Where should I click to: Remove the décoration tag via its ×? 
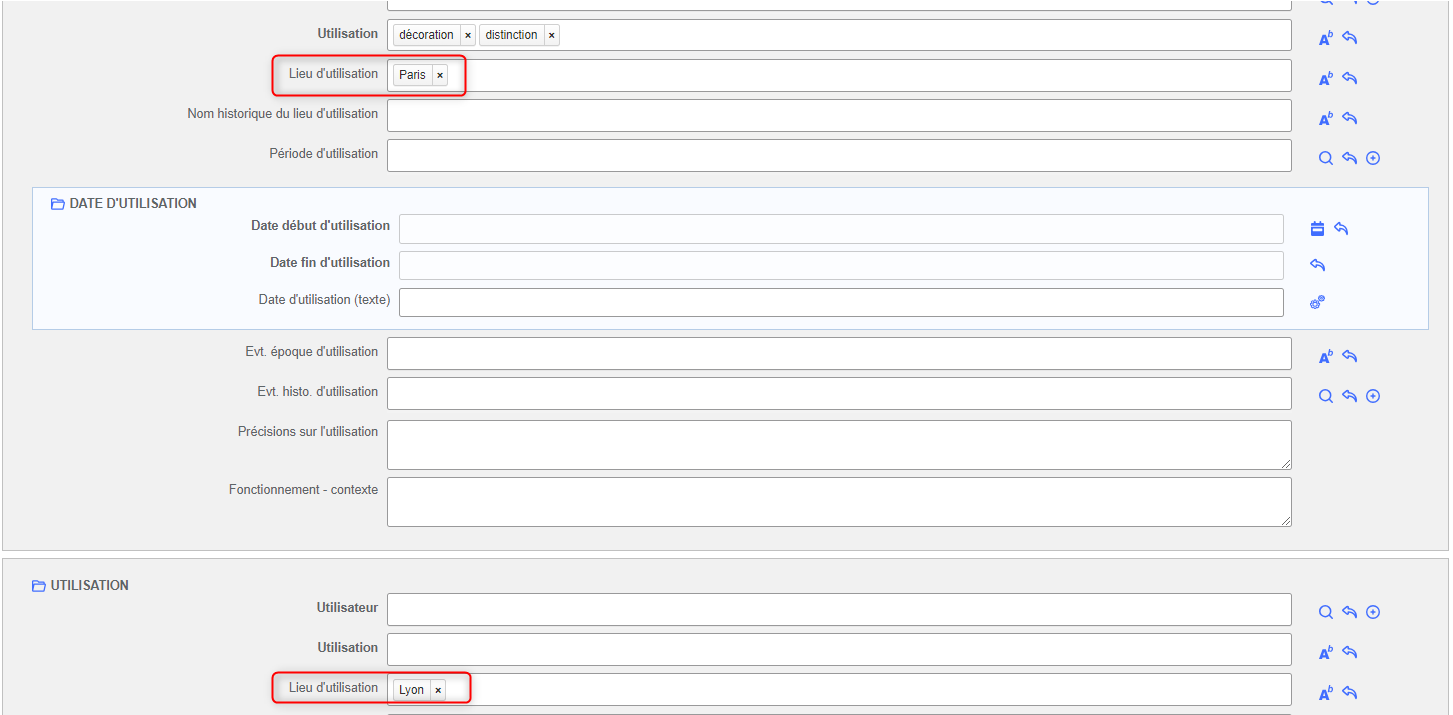pos(468,35)
